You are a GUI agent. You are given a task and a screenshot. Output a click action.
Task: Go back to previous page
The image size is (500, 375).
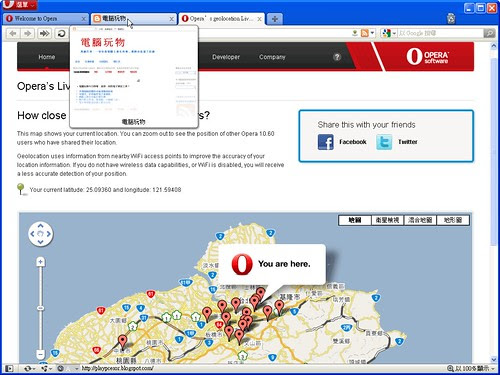point(13,33)
